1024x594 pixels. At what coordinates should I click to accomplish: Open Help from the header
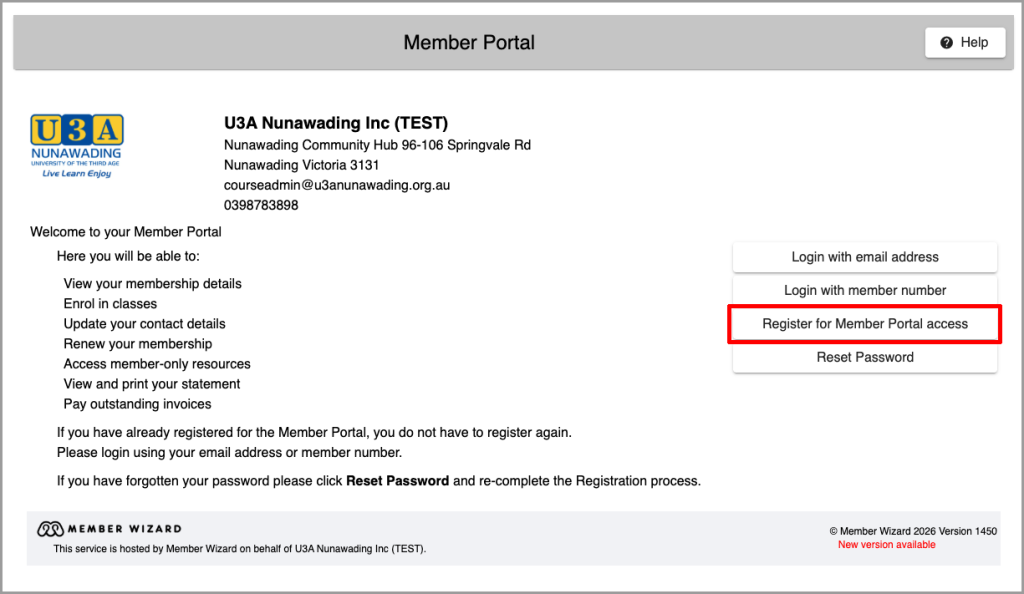pos(965,42)
